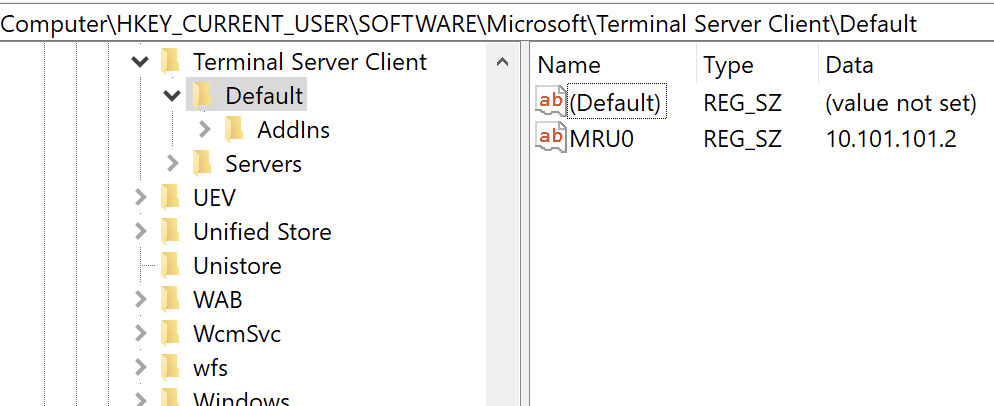
Task: Select the Servers key
Action: tap(264, 164)
